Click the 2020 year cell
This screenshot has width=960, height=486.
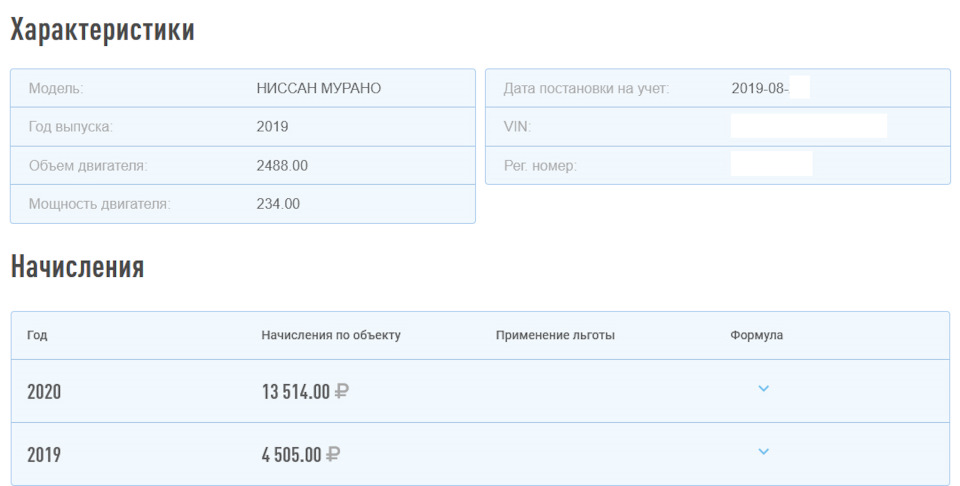tap(44, 392)
